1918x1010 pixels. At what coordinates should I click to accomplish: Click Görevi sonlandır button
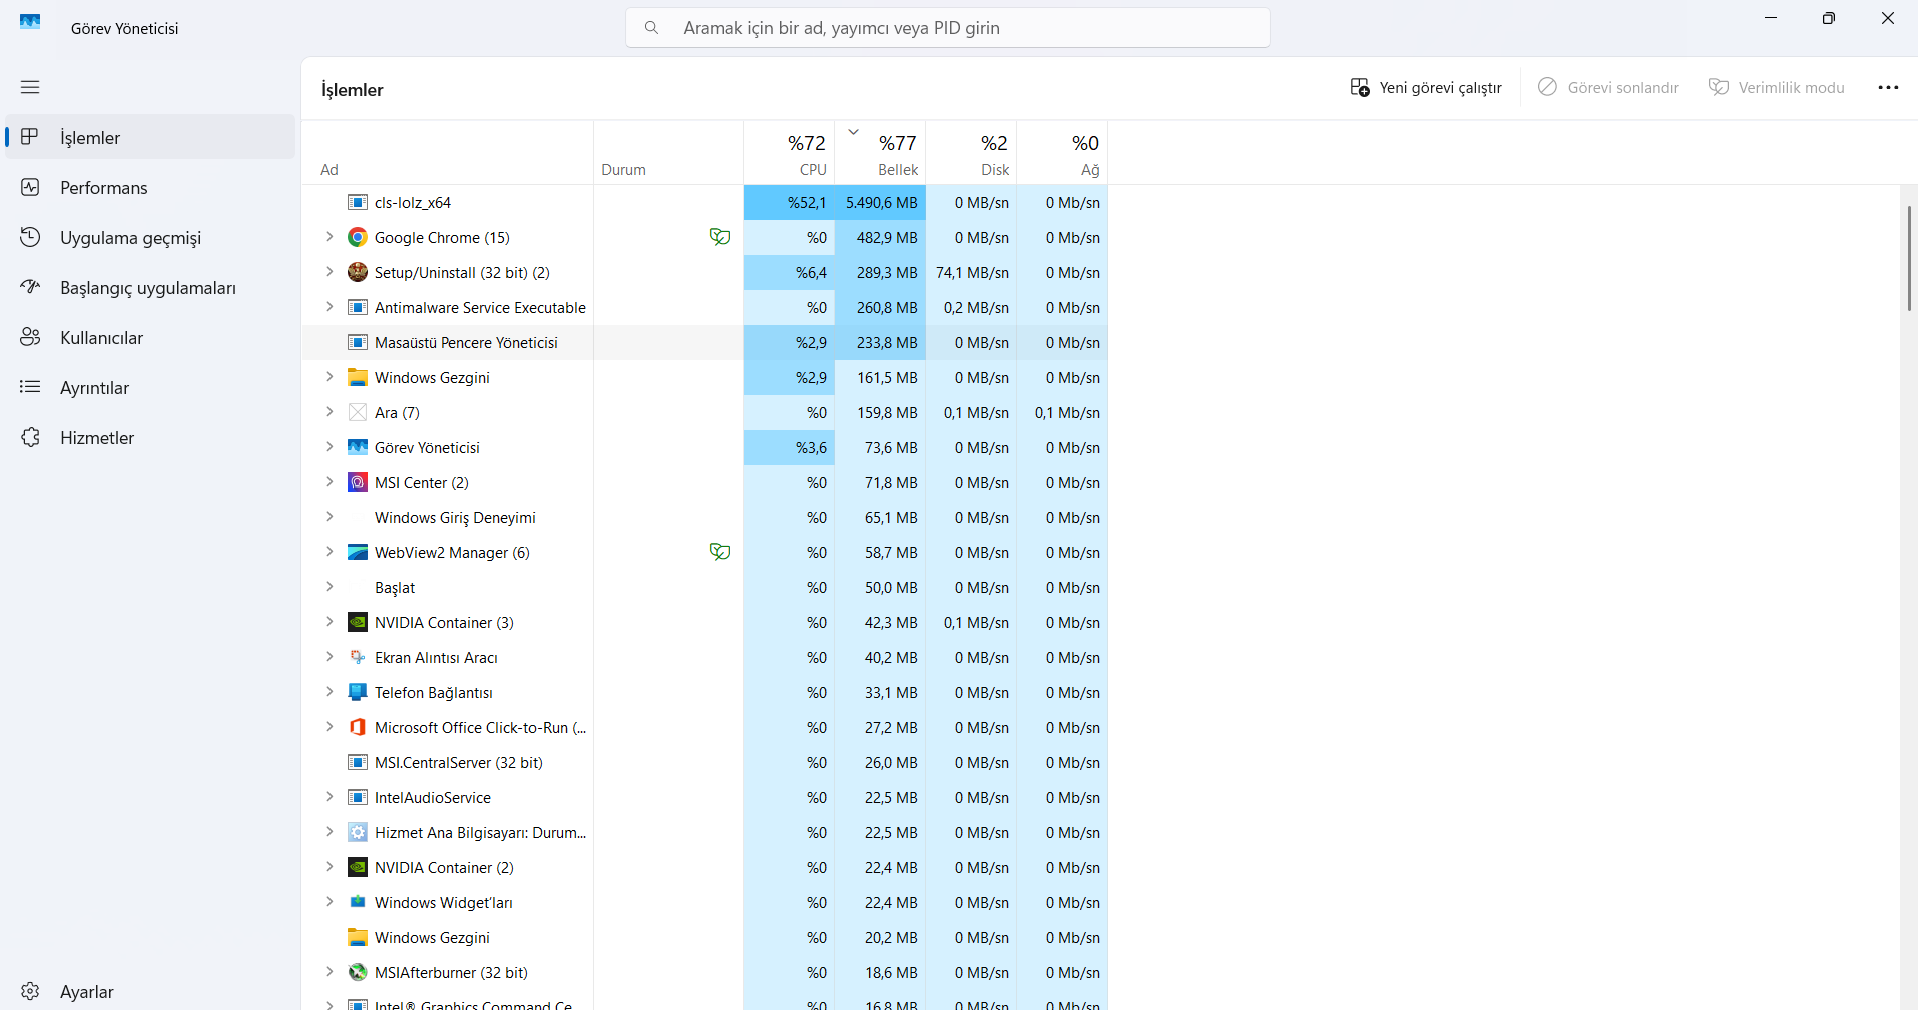pyautogui.click(x=1608, y=88)
